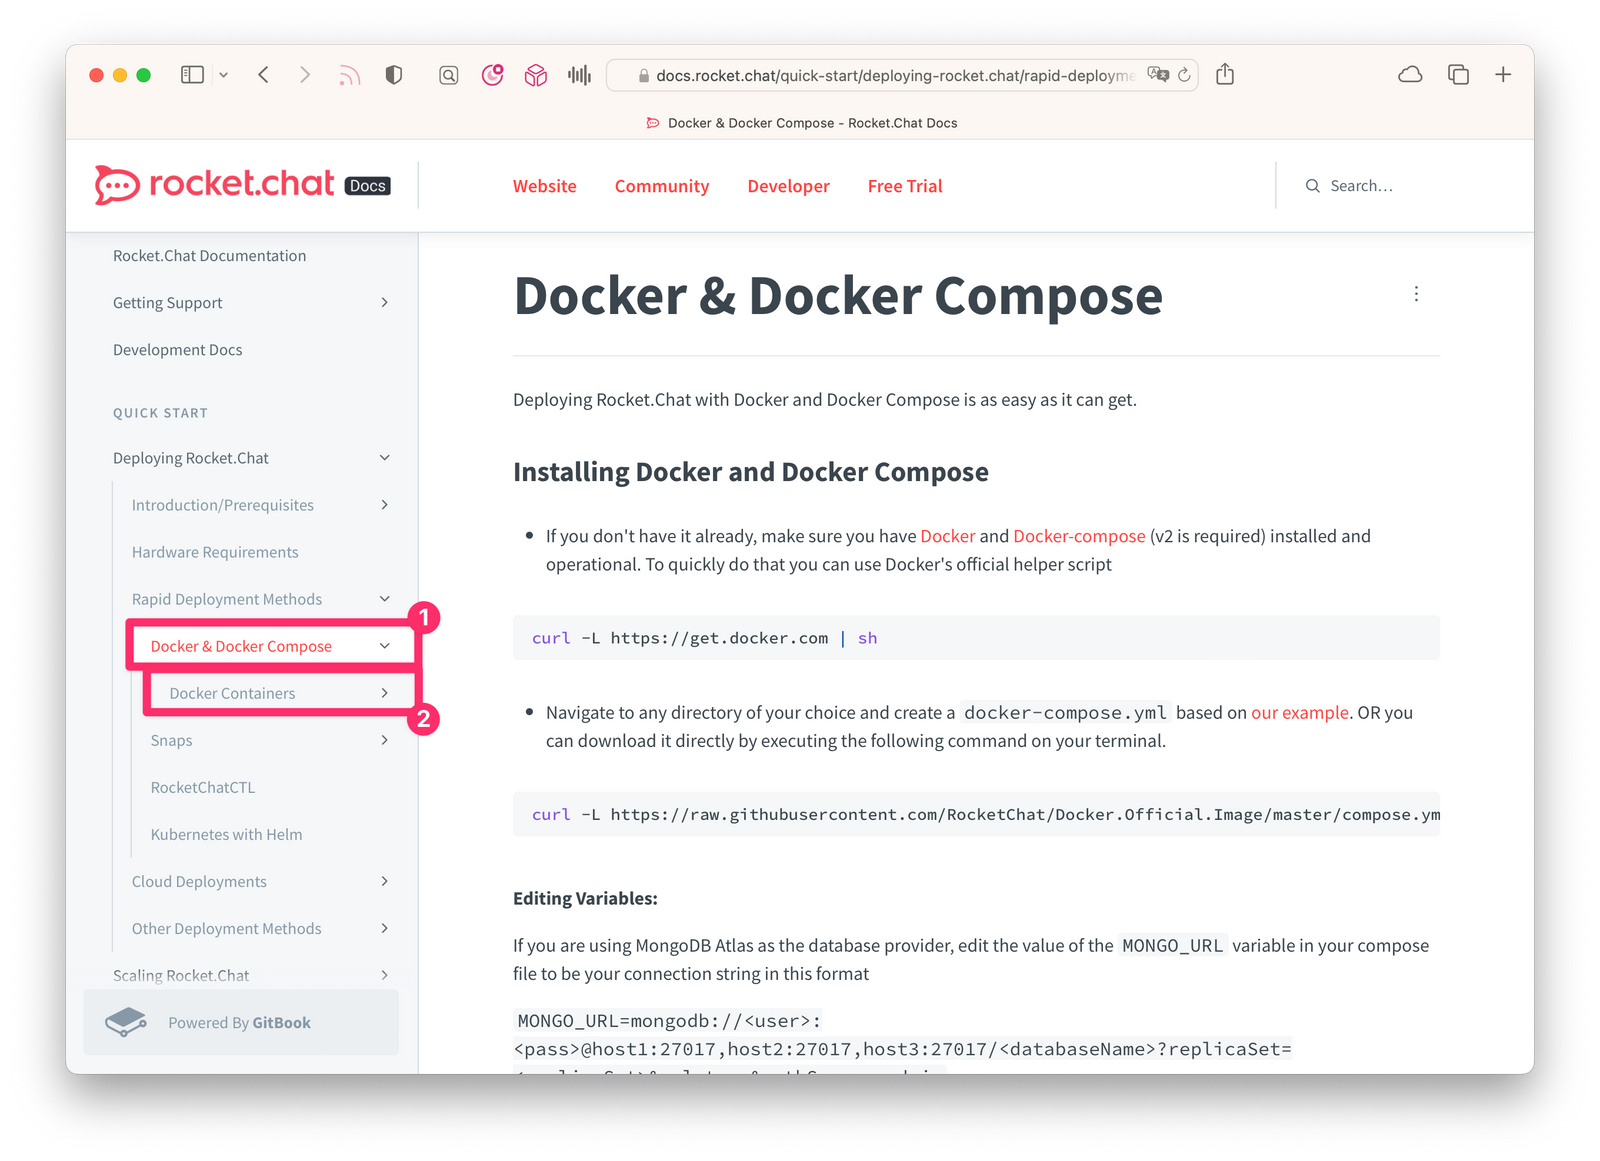Expand the Docker Containers item
This screenshot has height=1161, width=1600.
point(384,693)
